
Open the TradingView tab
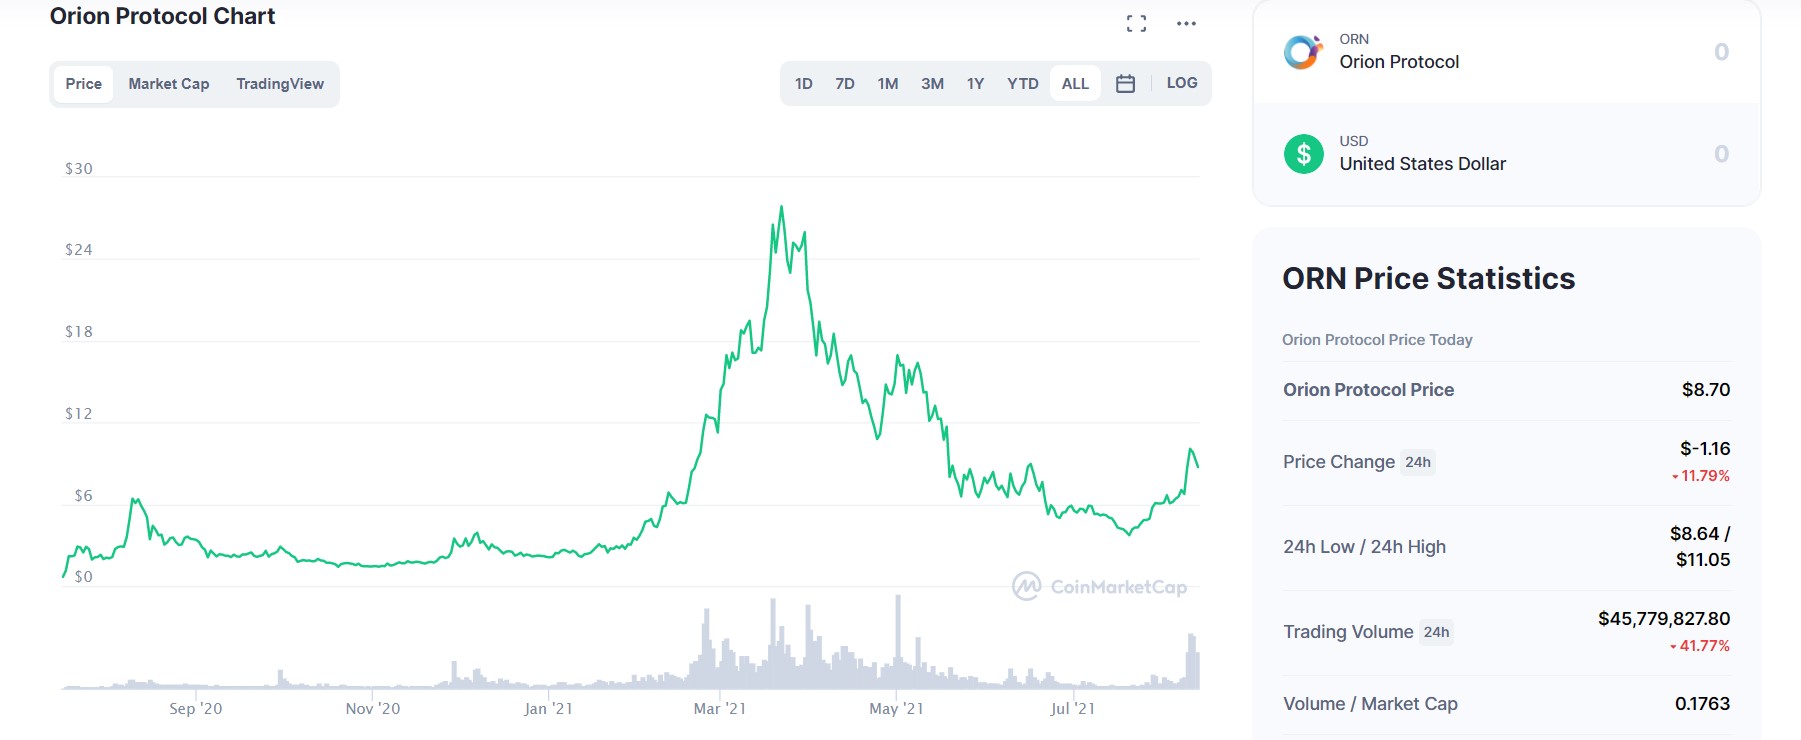point(279,84)
